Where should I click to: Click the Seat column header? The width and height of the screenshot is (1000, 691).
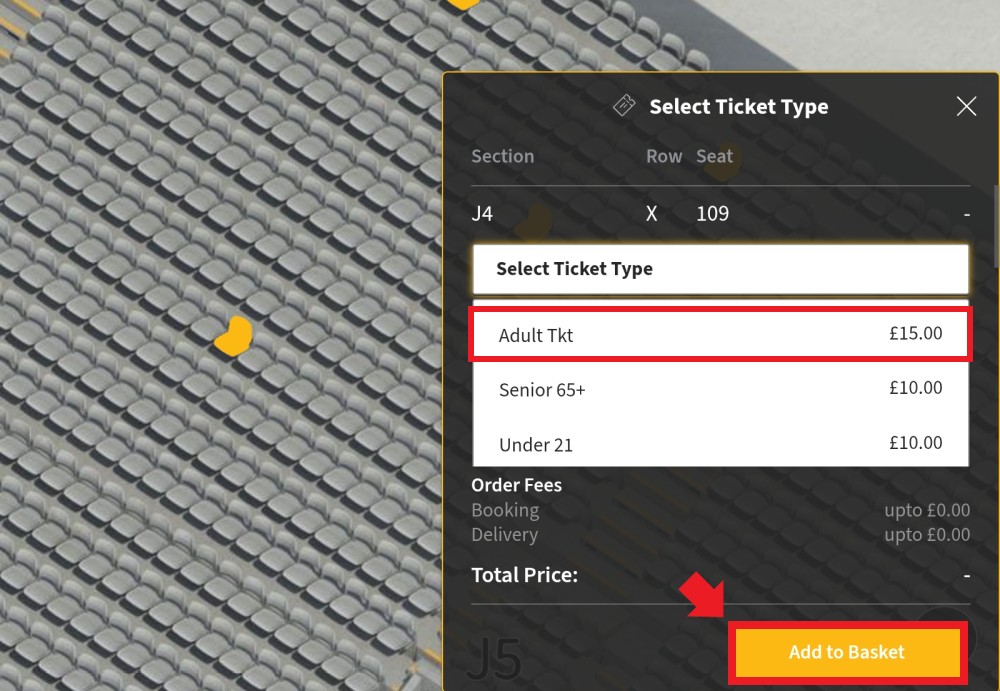point(714,156)
